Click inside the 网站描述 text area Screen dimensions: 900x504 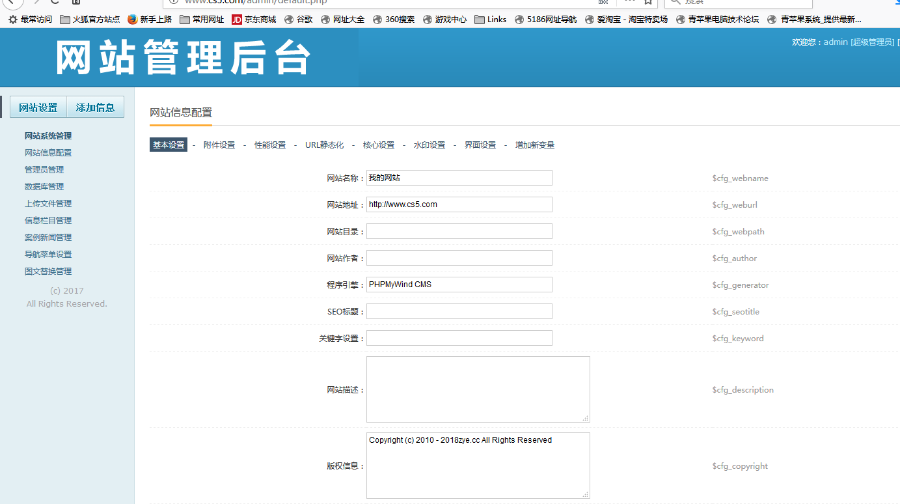coord(477,389)
